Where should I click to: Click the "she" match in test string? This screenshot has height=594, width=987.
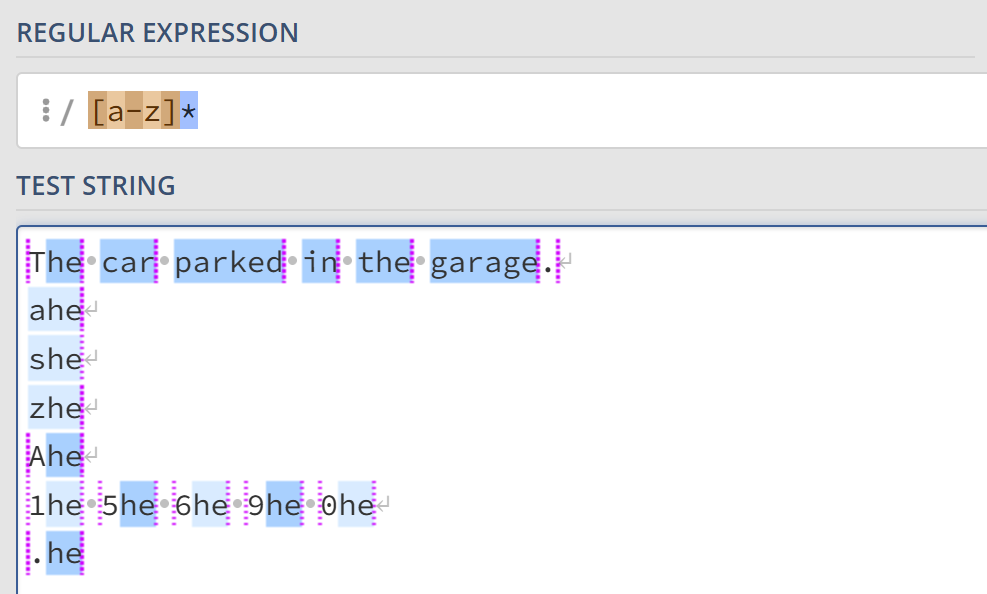click(x=55, y=358)
